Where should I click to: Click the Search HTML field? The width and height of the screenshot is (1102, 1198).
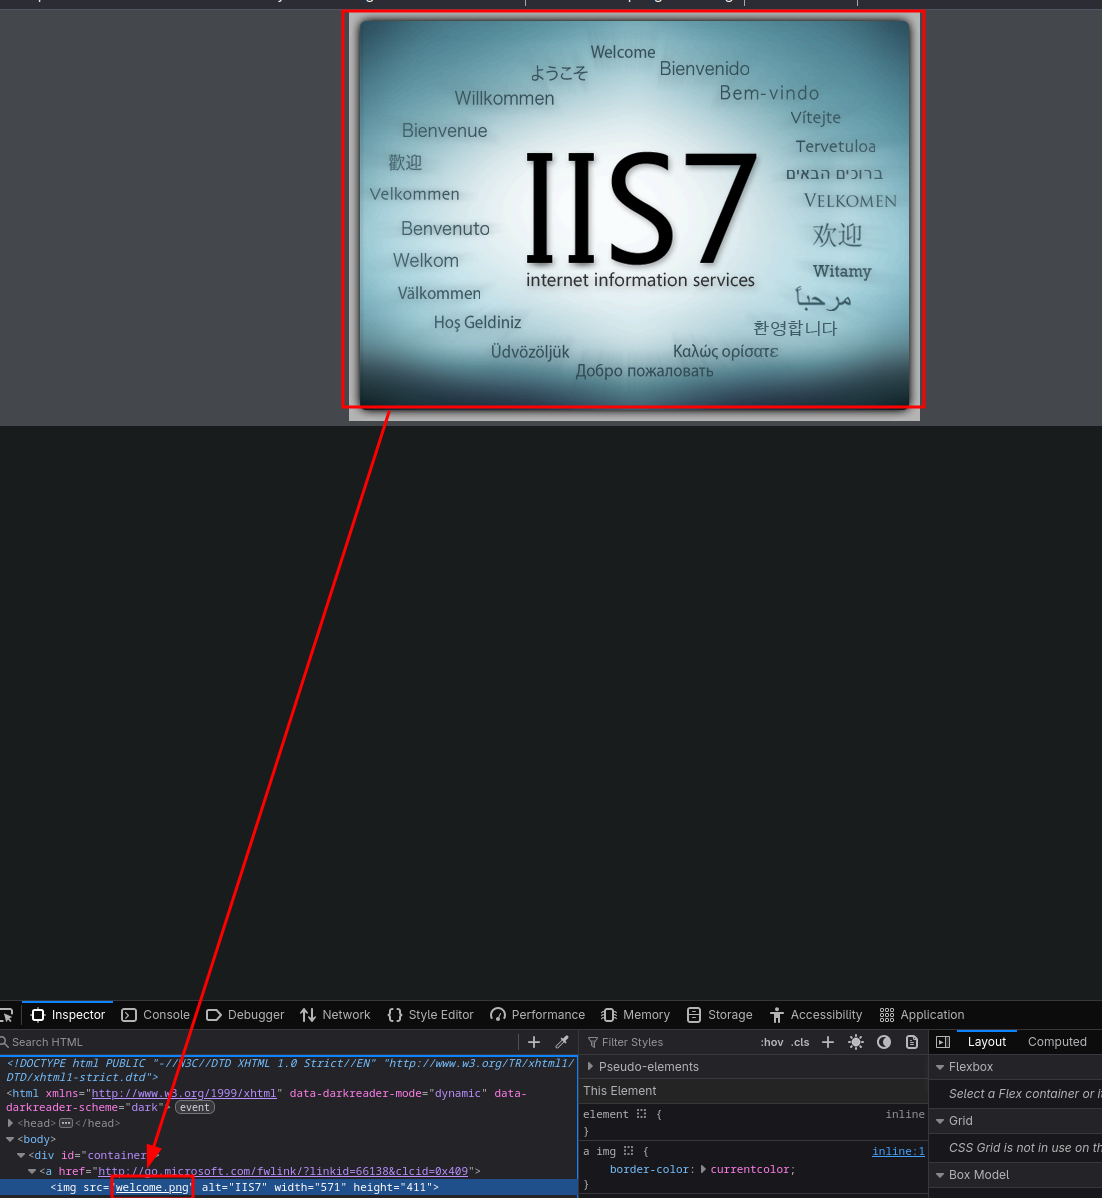pyautogui.click(x=260, y=1042)
